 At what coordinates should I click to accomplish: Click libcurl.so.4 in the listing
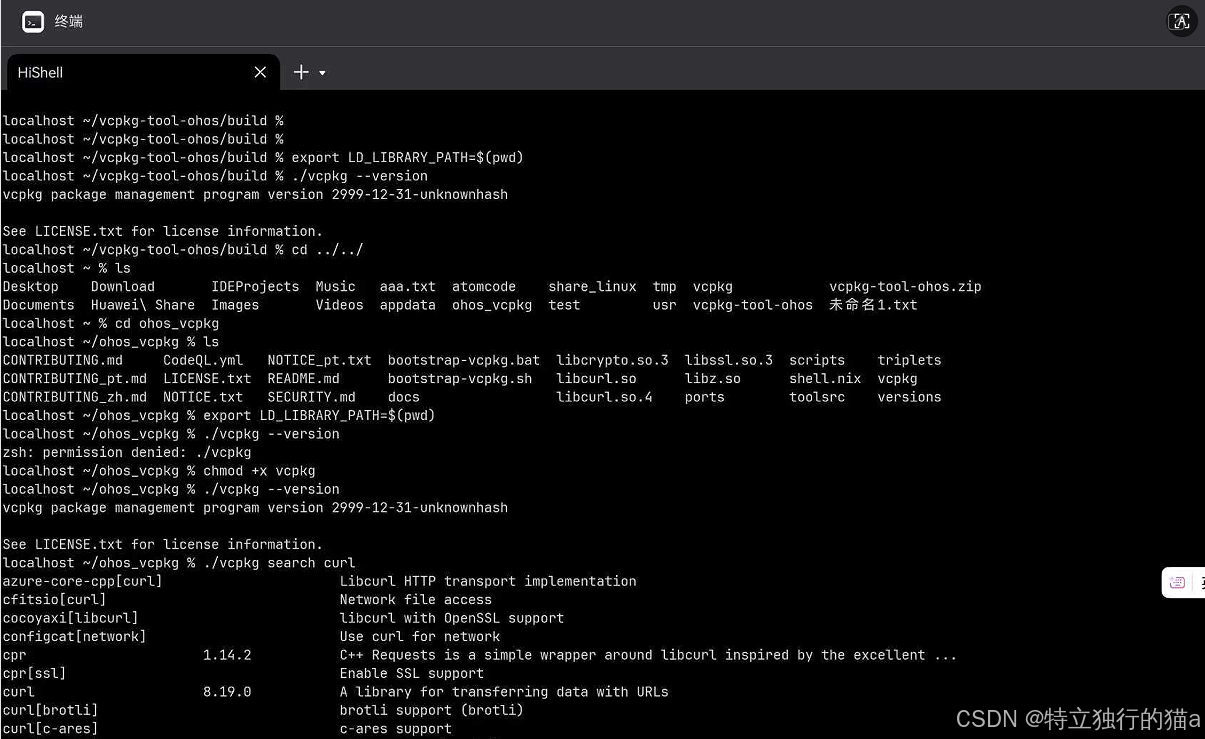(605, 397)
